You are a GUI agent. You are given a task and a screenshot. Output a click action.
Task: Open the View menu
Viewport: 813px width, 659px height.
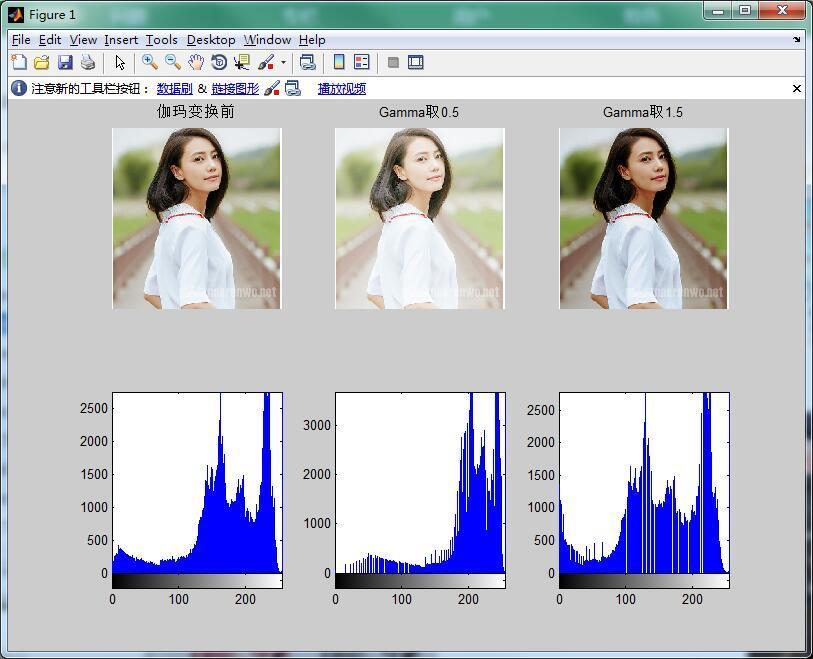pyautogui.click(x=83, y=40)
